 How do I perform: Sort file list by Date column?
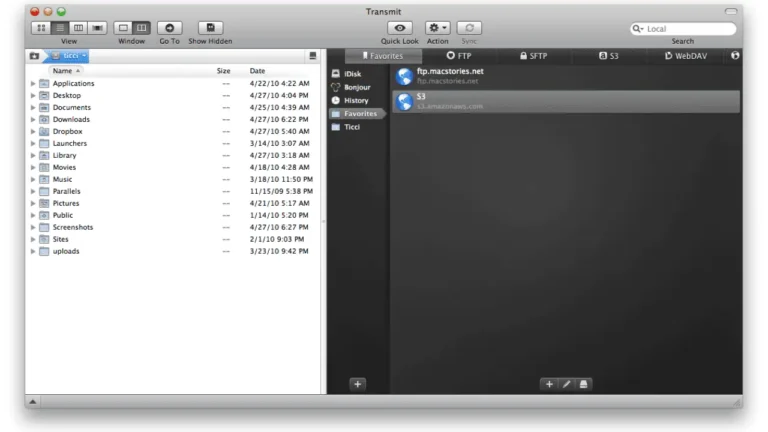257,71
